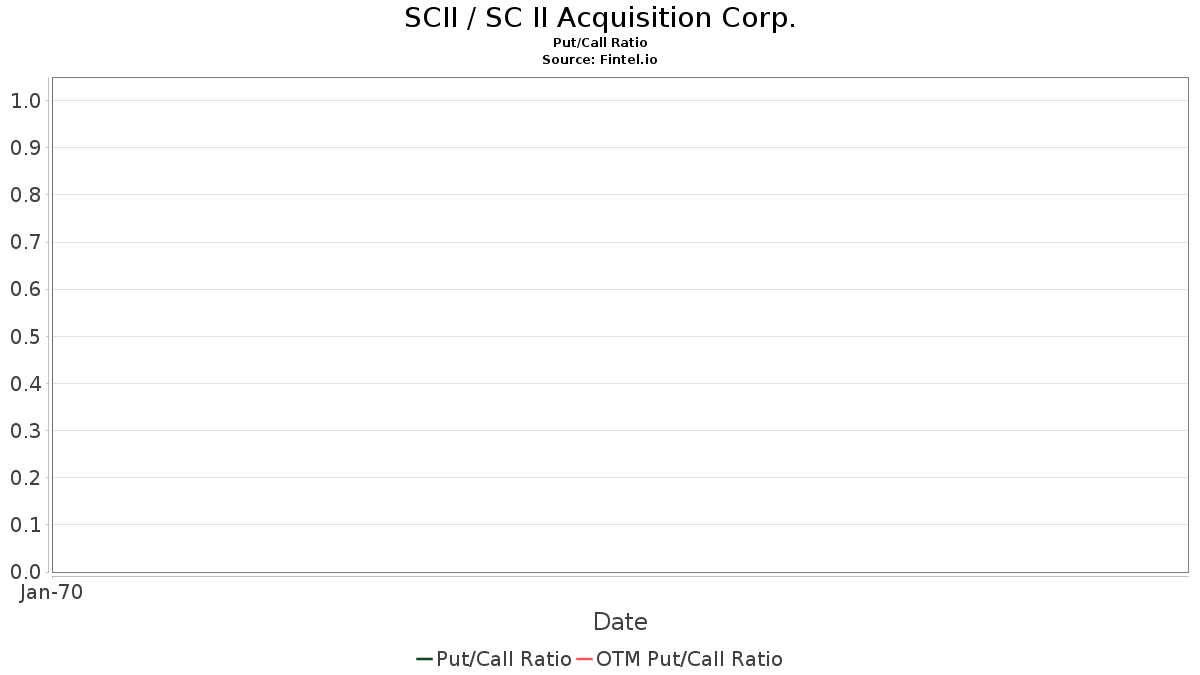Click the 0.5 y-axis label
The width and height of the screenshot is (1200, 675).
click(25, 337)
